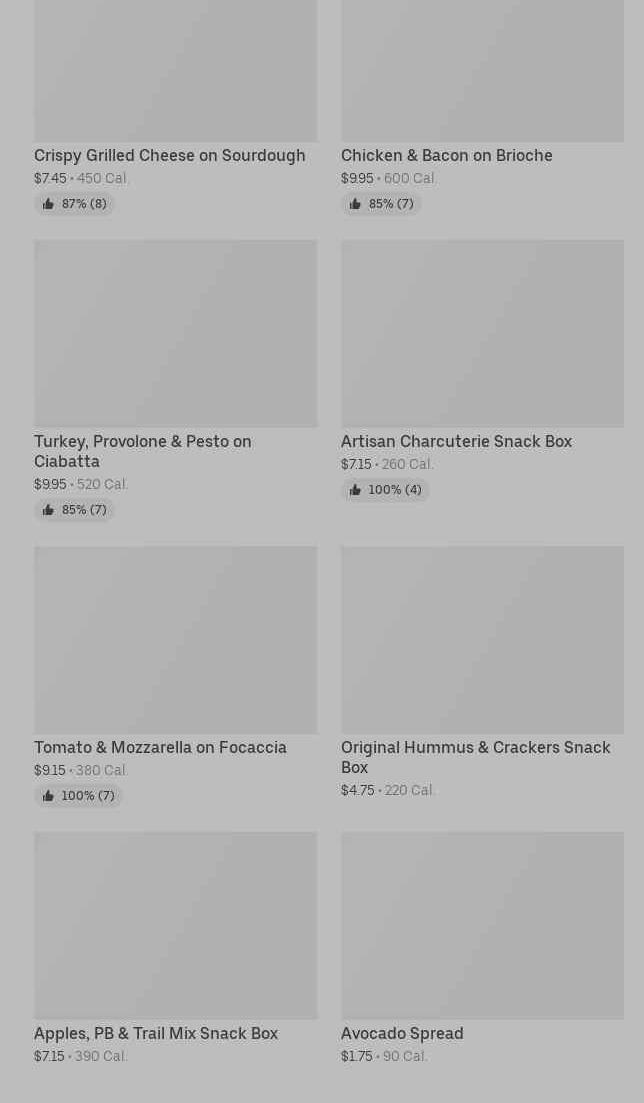The image size is (644, 1103).
Task: Open Crispy Grilled Cheese on Sourdough item
Action: point(169,156)
